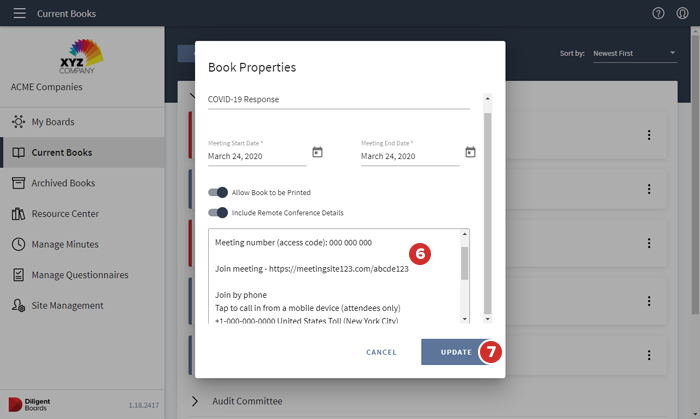
Task: Toggle Allow Book to be Printed
Action: (x=218, y=192)
